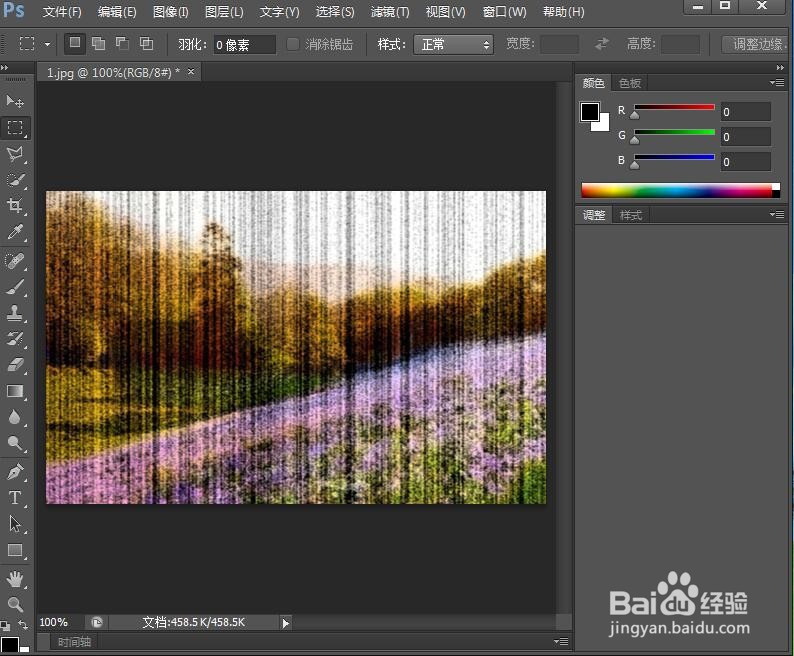Open the 滤镜(T) menu

(x=390, y=12)
